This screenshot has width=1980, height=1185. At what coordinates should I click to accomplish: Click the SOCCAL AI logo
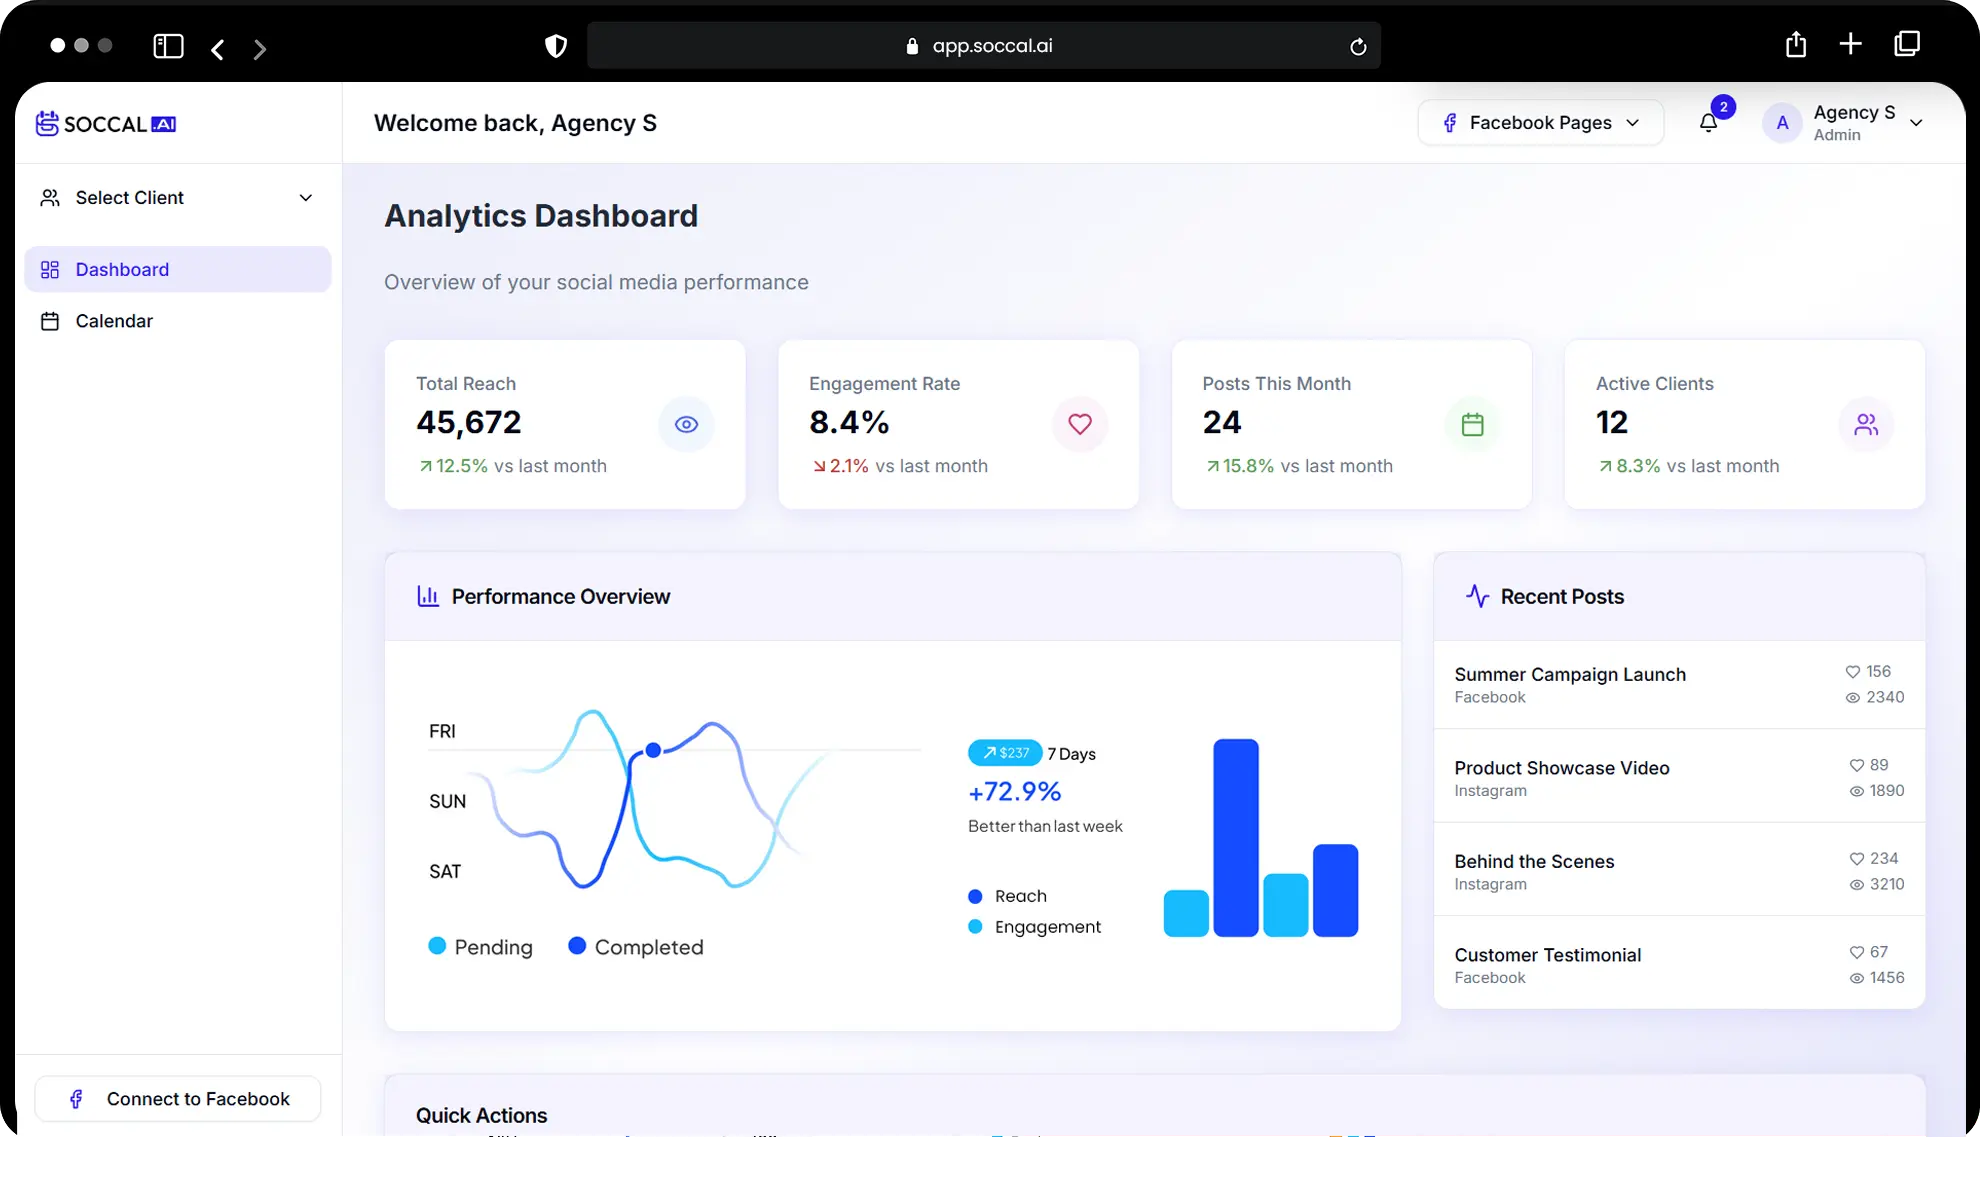pyautogui.click(x=106, y=124)
